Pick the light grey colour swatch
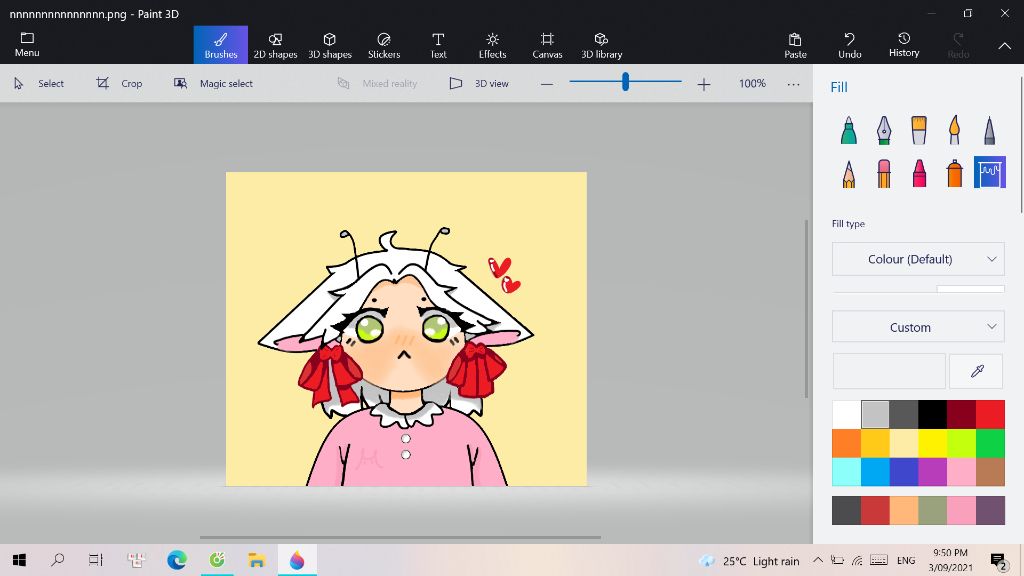This screenshot has width=1024, height=576. 875,414
